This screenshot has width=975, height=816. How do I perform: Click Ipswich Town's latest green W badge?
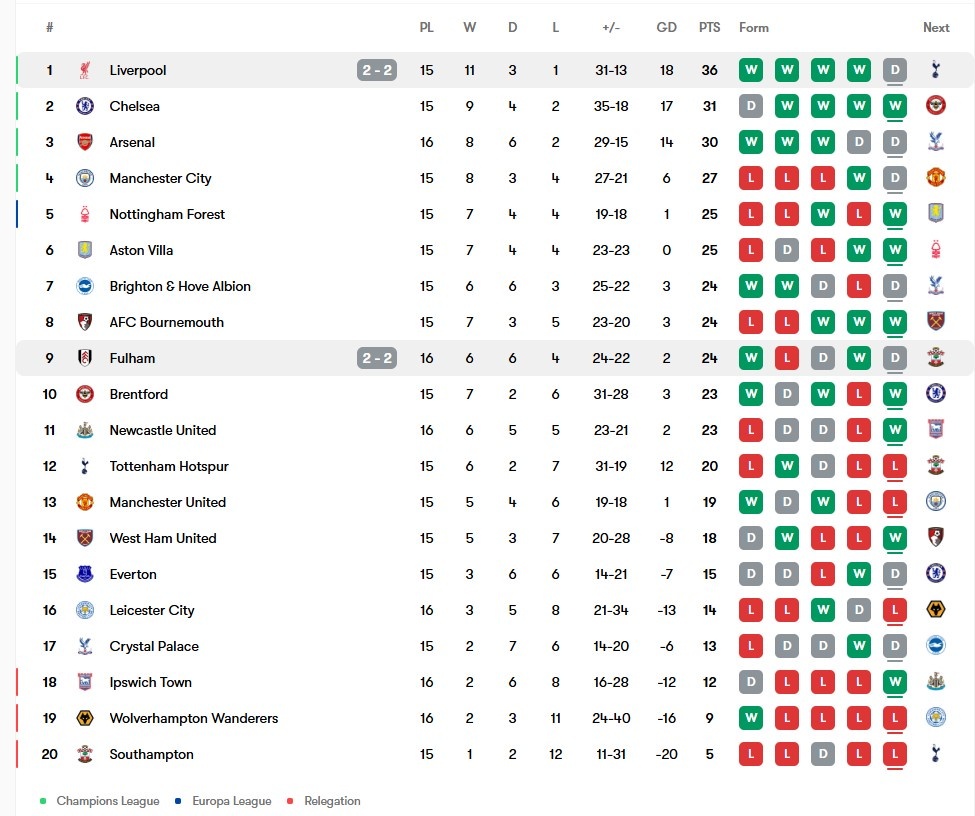click(x=895, y=682)
